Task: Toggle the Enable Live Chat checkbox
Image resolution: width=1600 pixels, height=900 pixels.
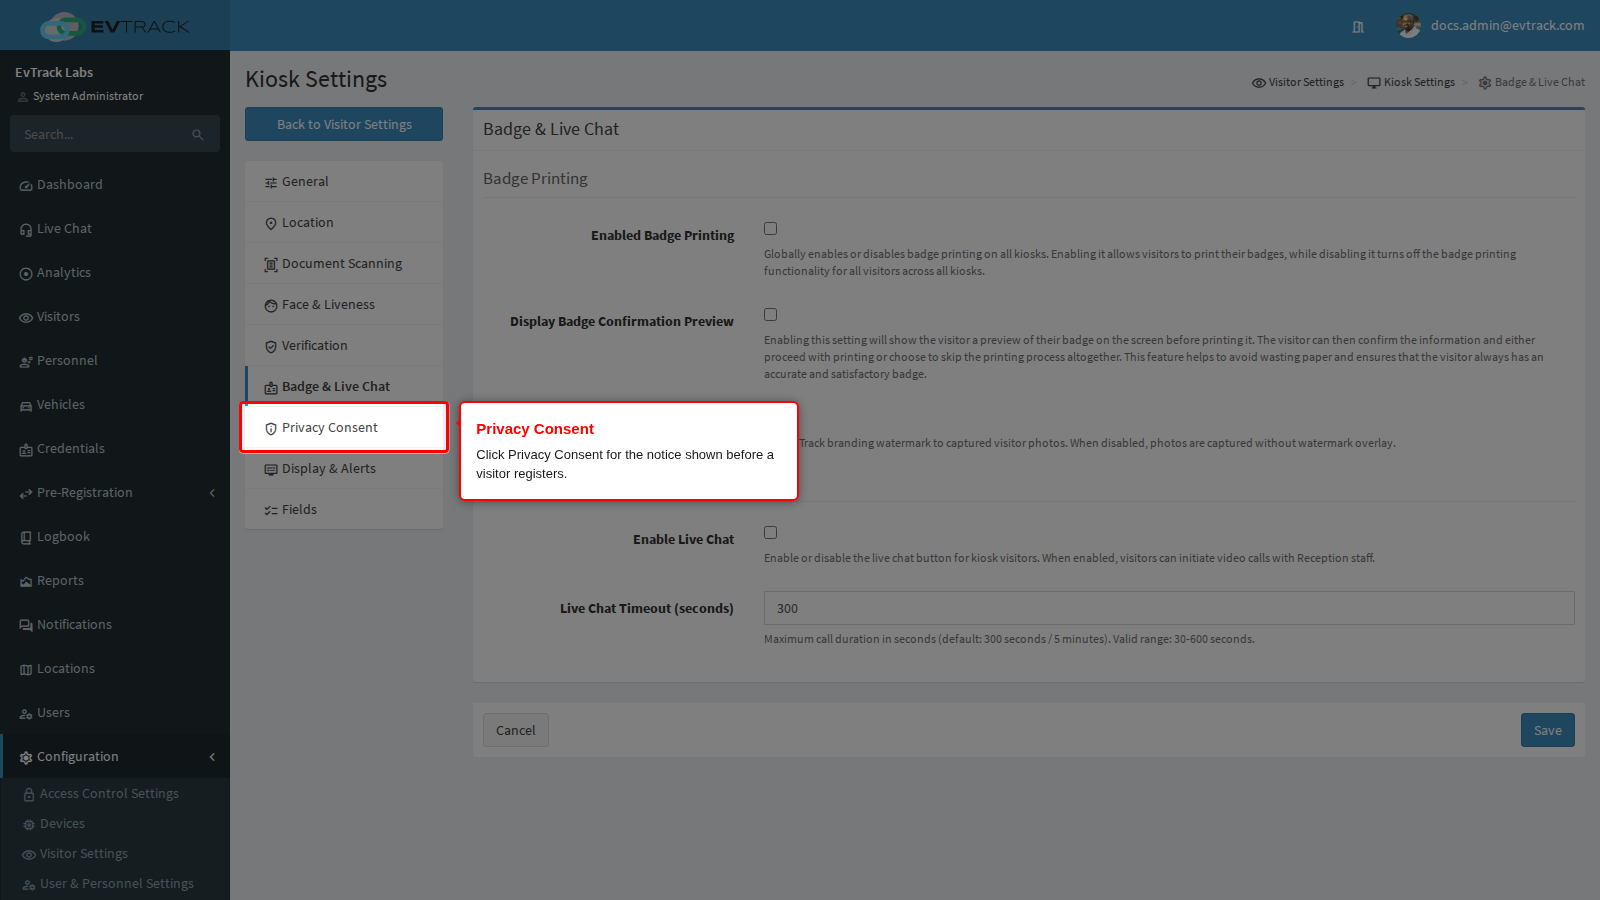Action: (x=770, y=533)
